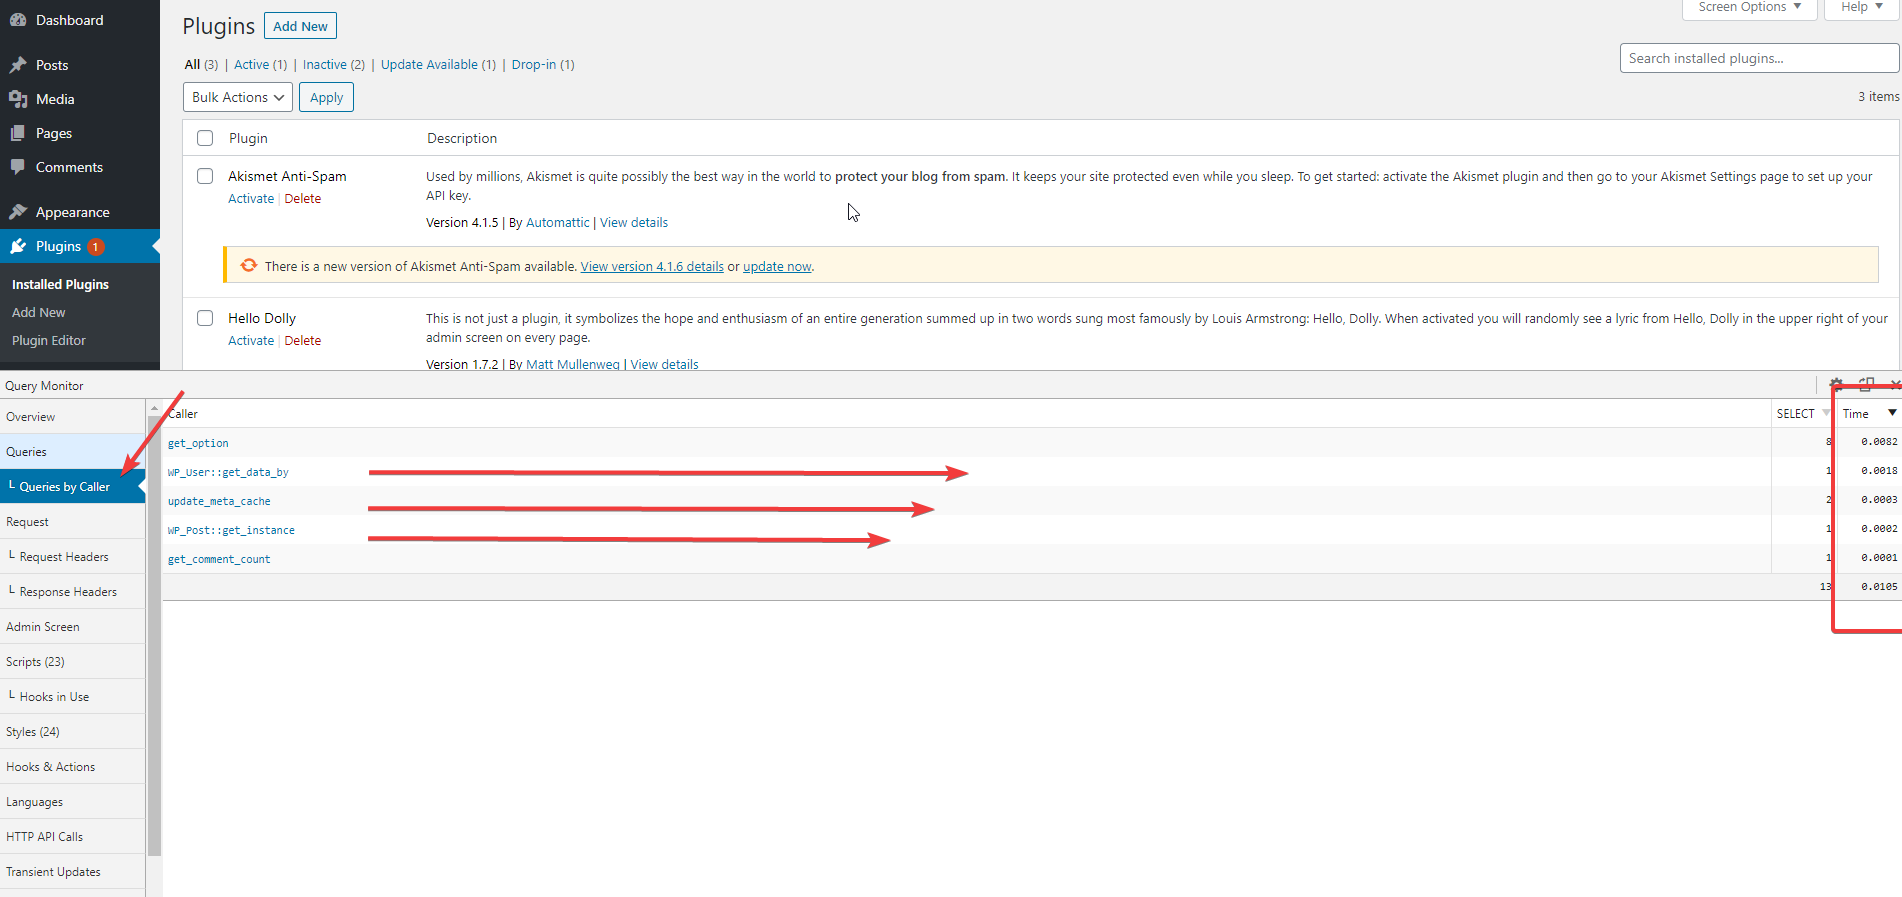Open the Bulk Actions dropdown
The image size is (1902, 897).
(x=238, y=97)
